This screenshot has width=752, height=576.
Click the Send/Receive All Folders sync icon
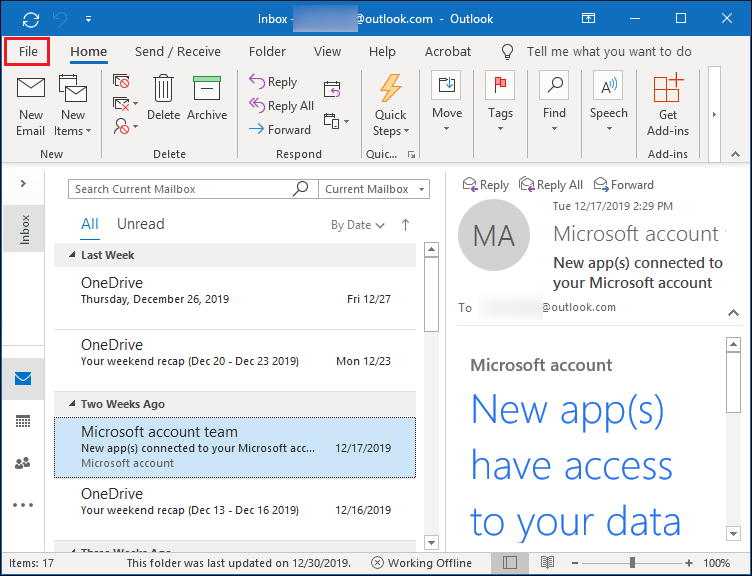pyautogui.click(x=31, y=19)
